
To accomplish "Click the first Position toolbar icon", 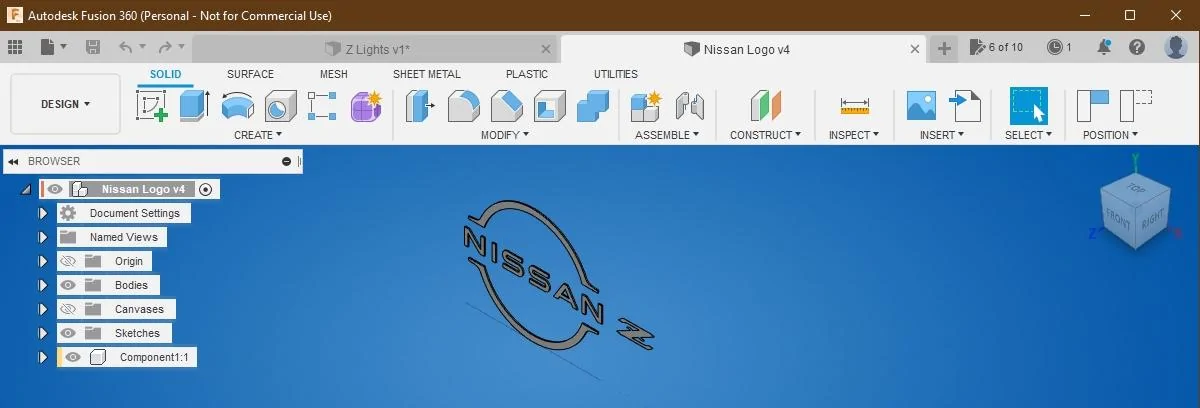I will [1093, 105].
